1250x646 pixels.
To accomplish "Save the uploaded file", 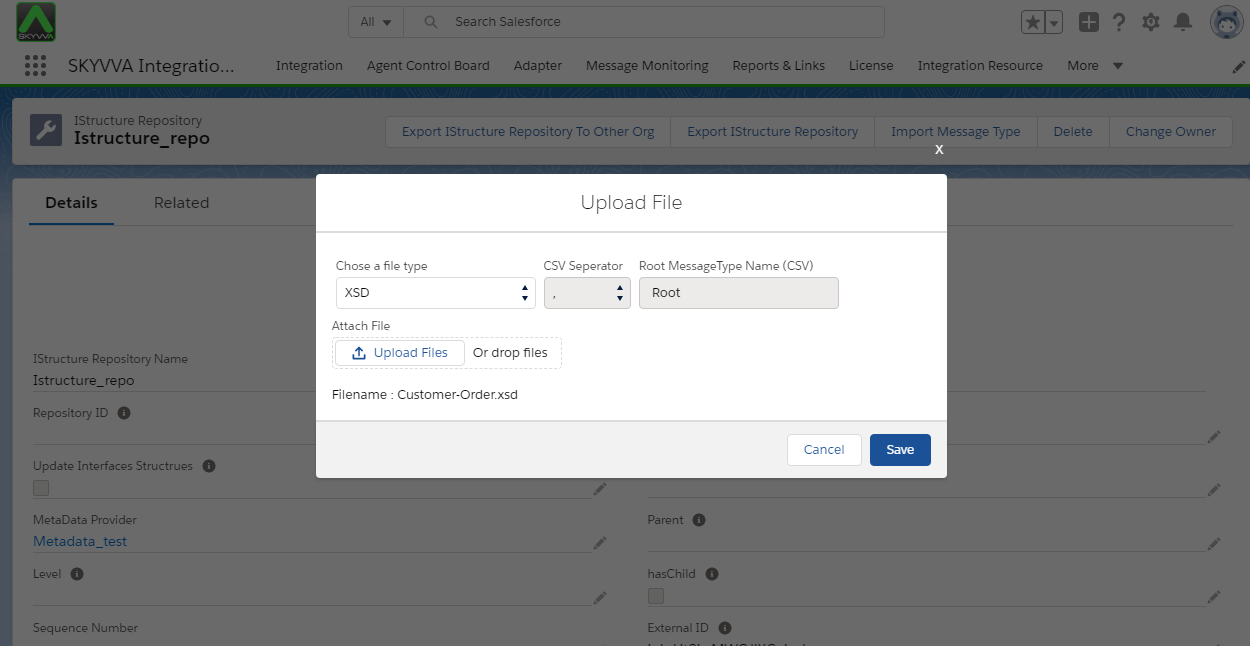I will pos(900,450).
